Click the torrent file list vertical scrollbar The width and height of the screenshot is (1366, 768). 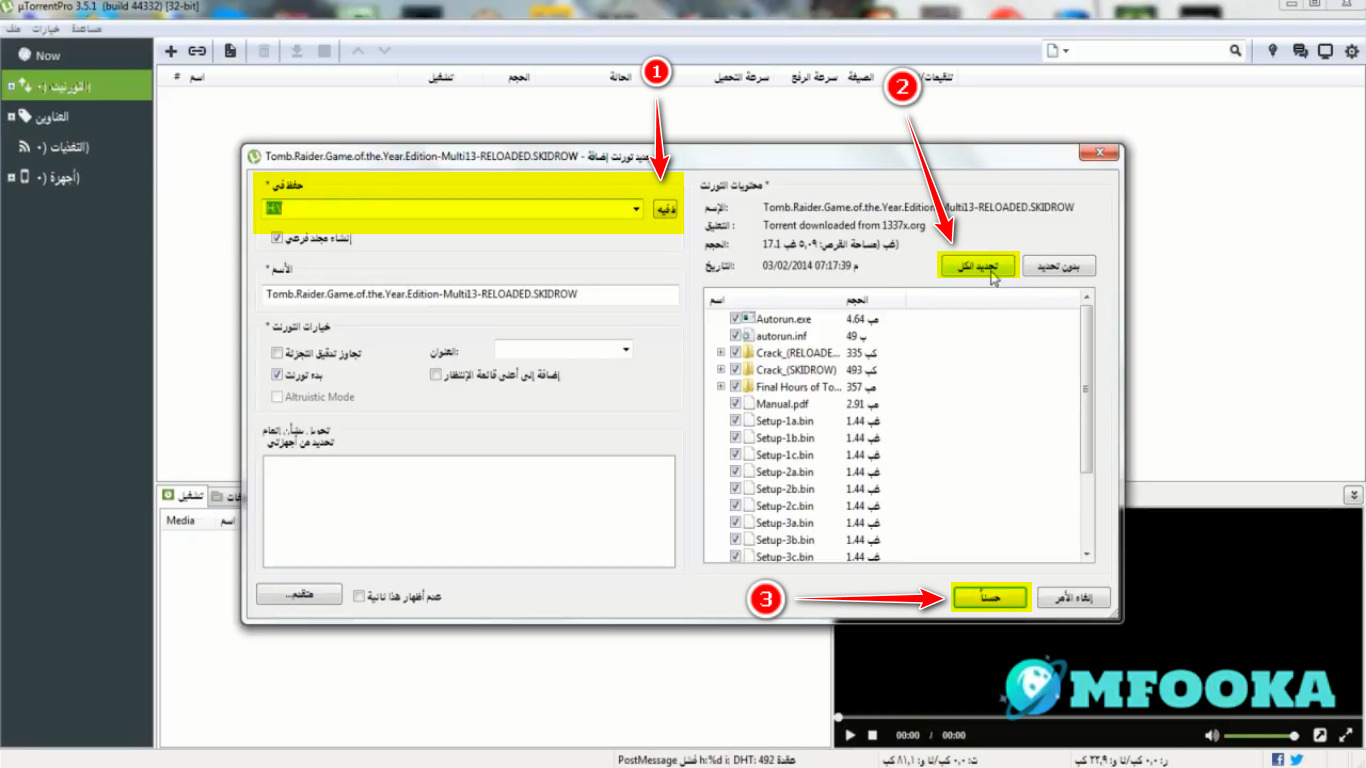click(1087, 425)
